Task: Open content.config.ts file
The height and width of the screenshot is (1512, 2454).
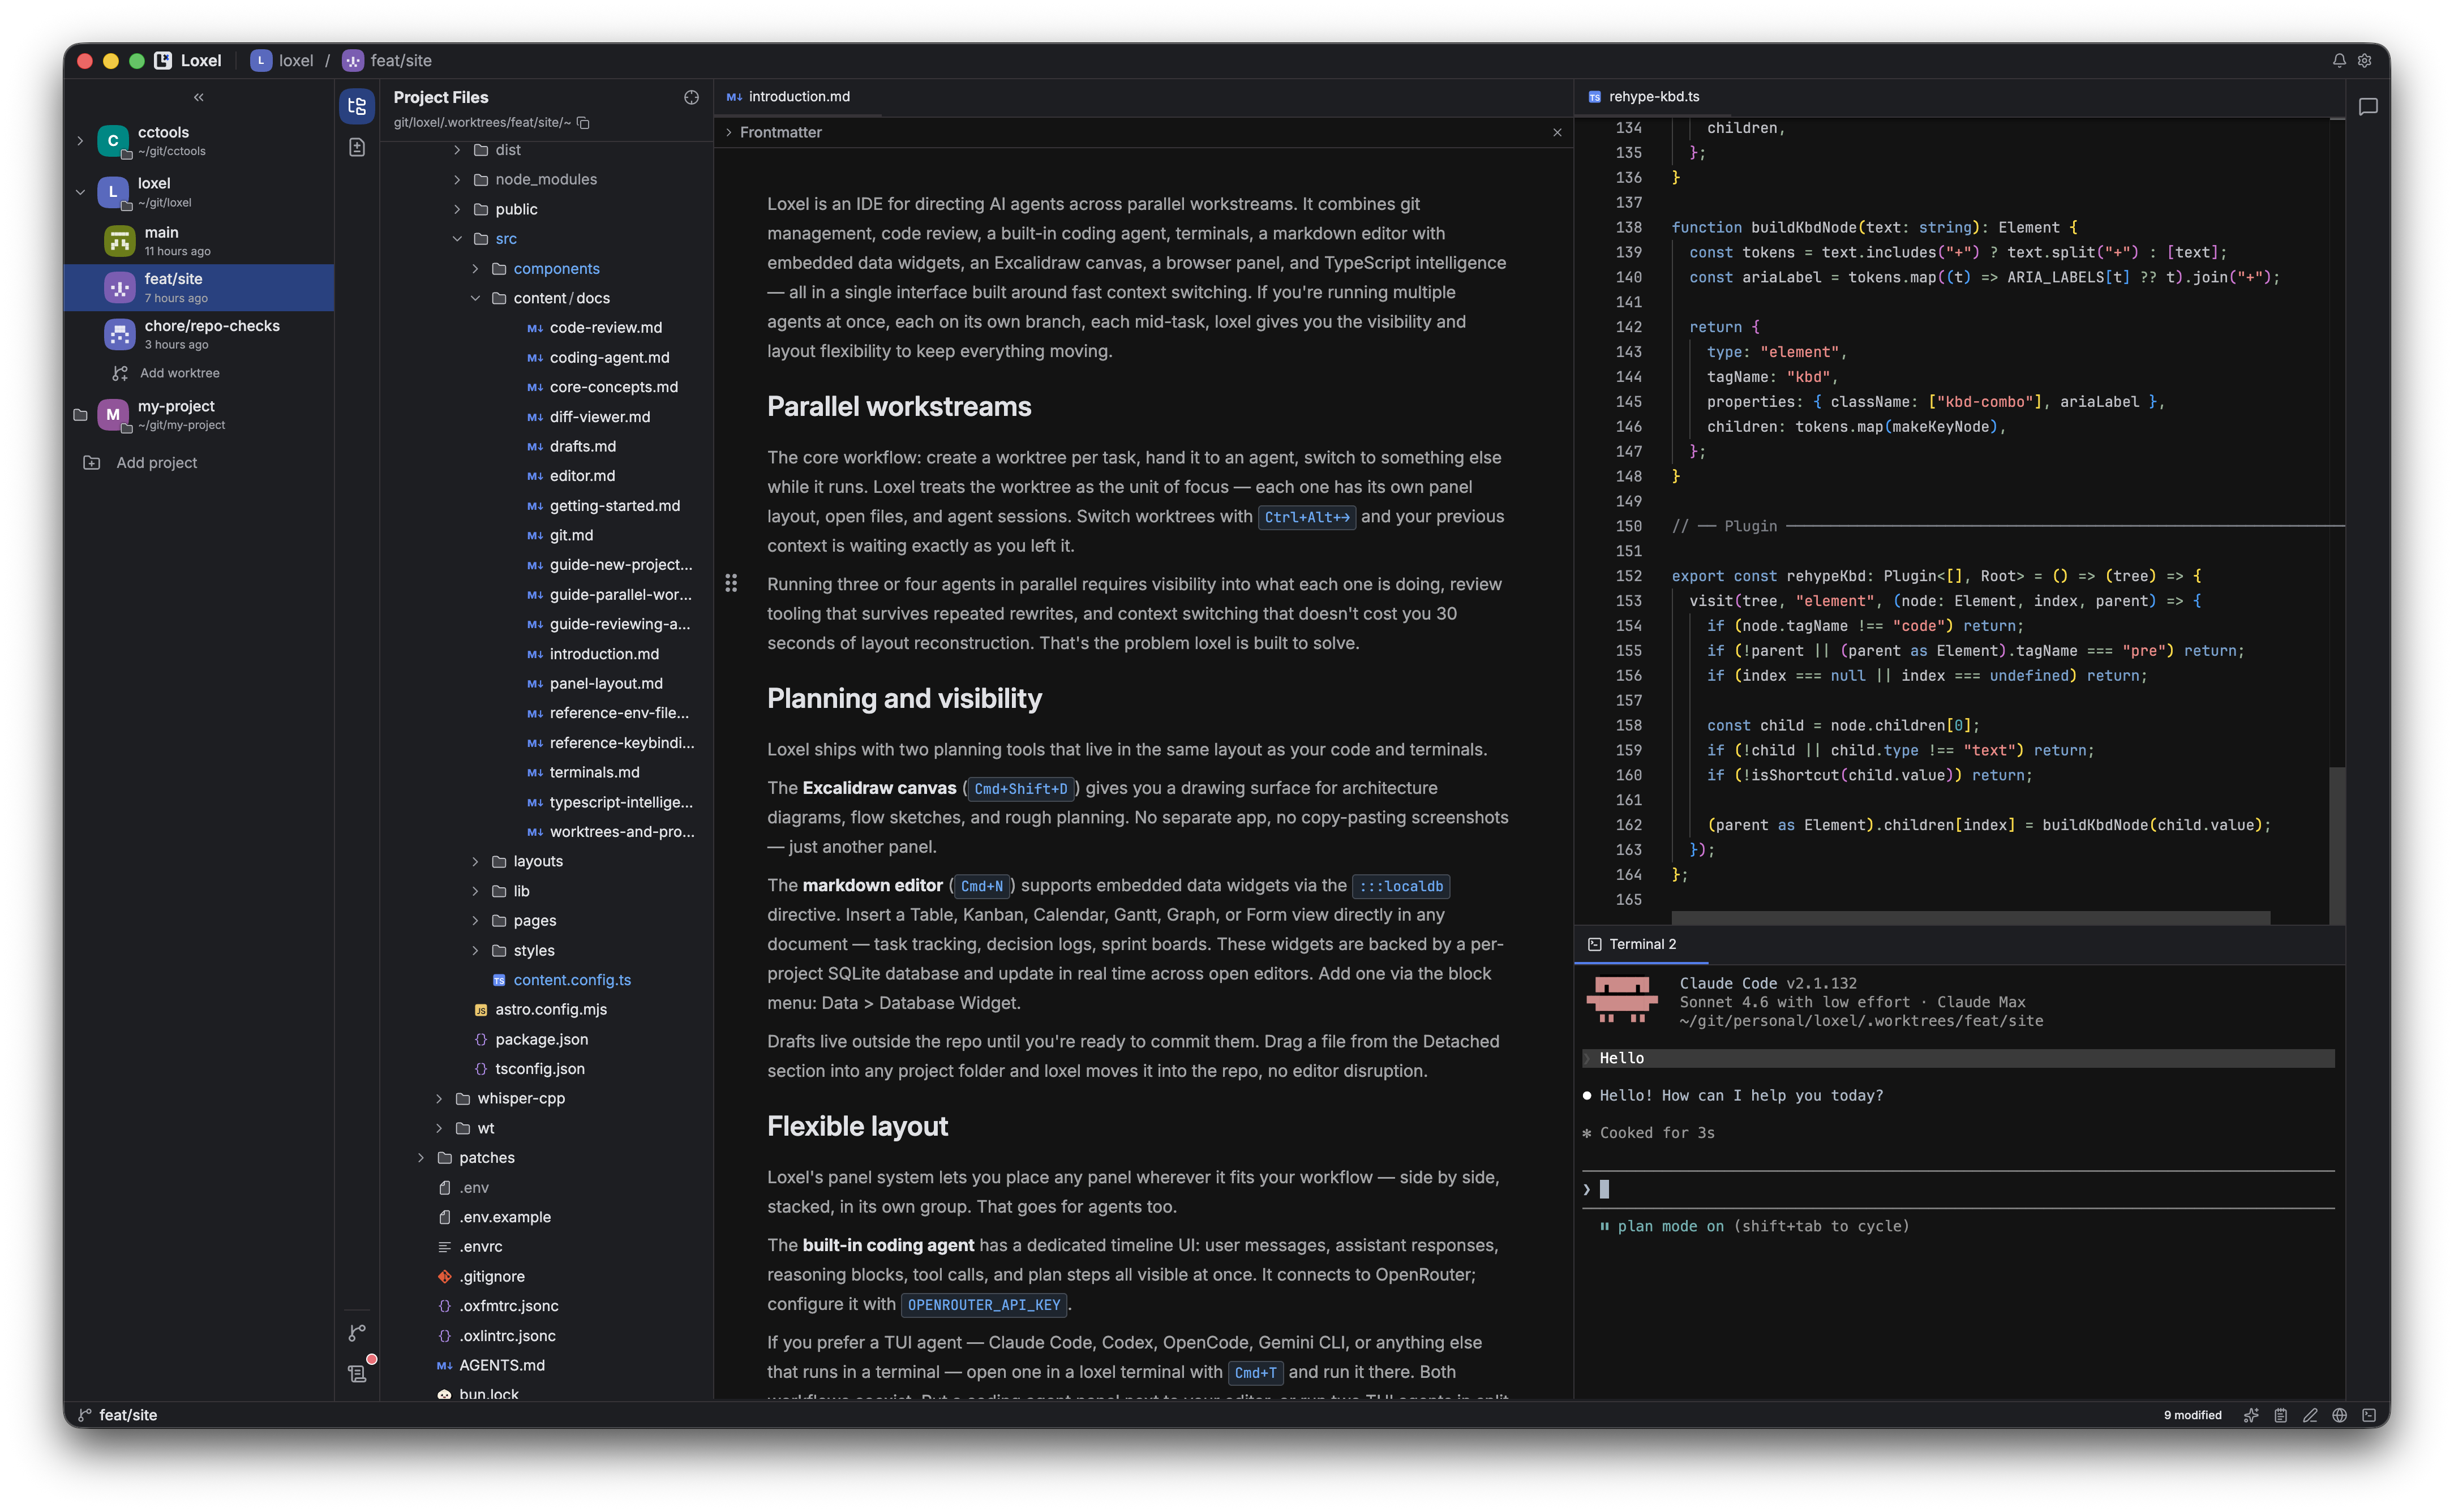Action: (x=572, y=980)
